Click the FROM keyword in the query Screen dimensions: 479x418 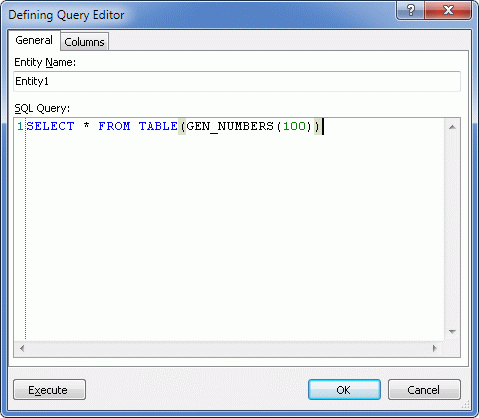(x=114, y=126)
